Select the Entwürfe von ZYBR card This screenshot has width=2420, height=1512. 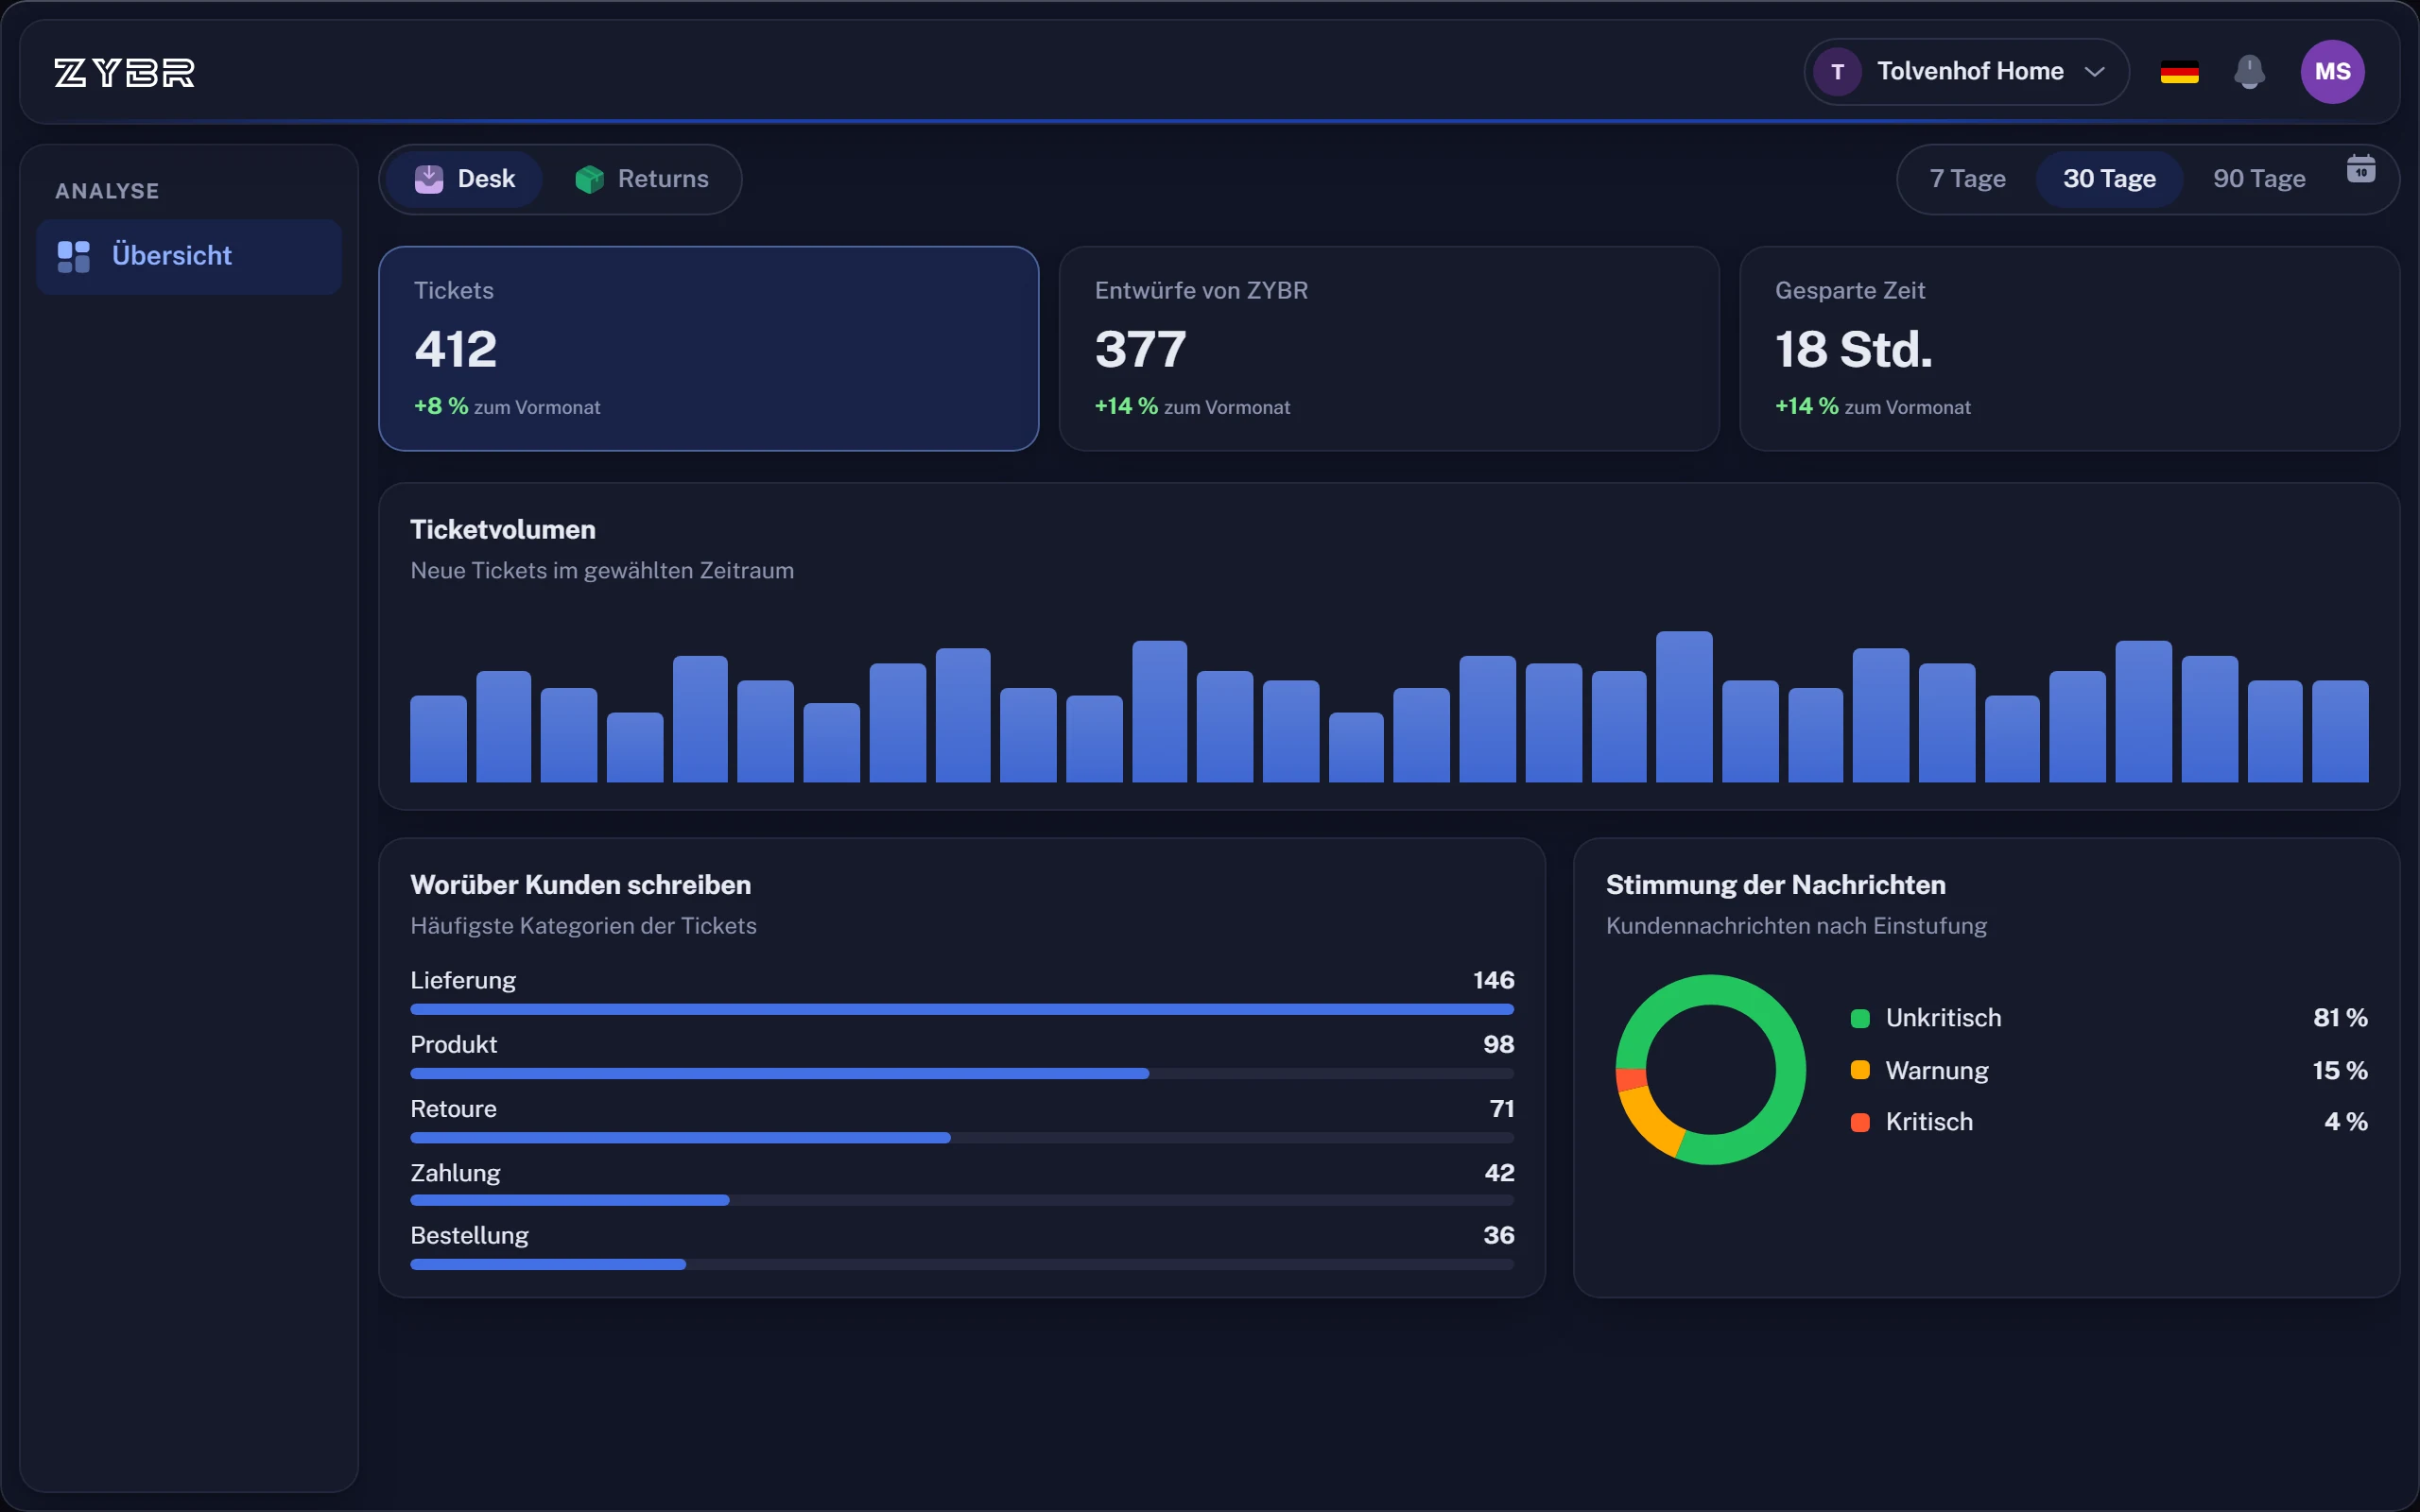[x=1389, y=349]
